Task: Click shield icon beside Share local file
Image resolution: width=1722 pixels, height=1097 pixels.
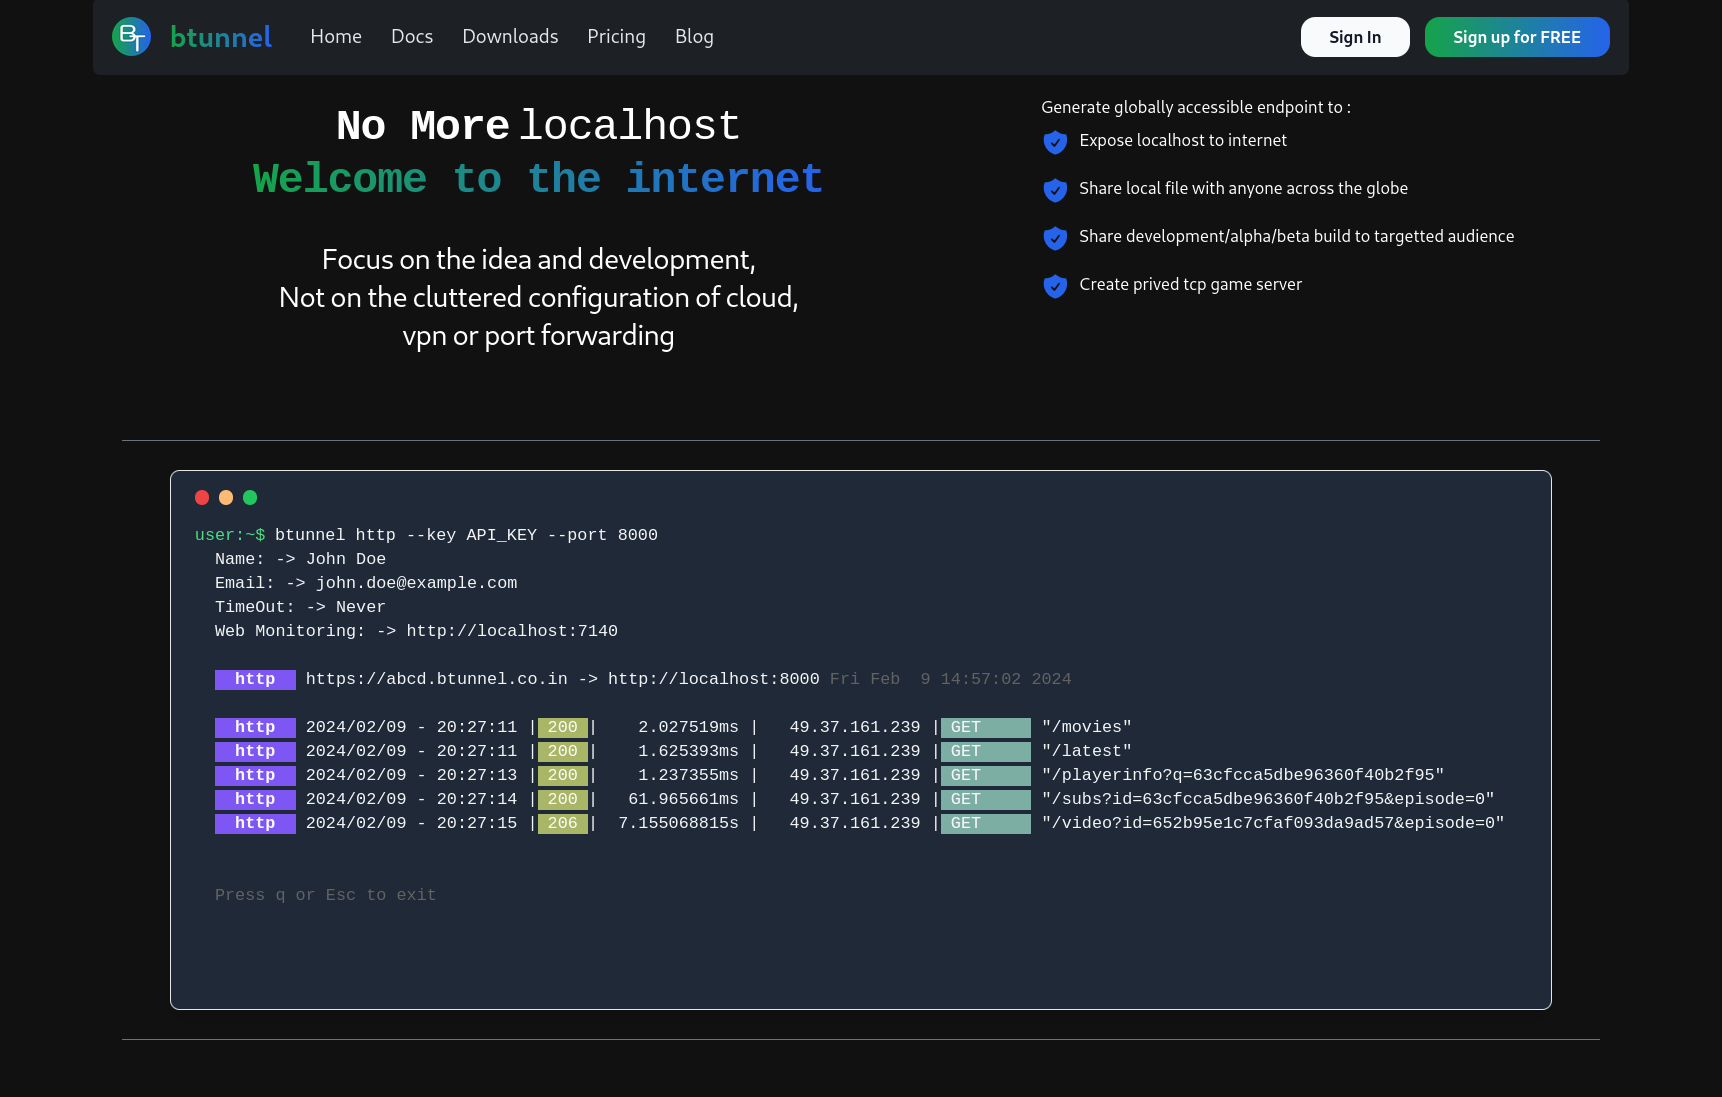Action: (x=1055, y=190)
